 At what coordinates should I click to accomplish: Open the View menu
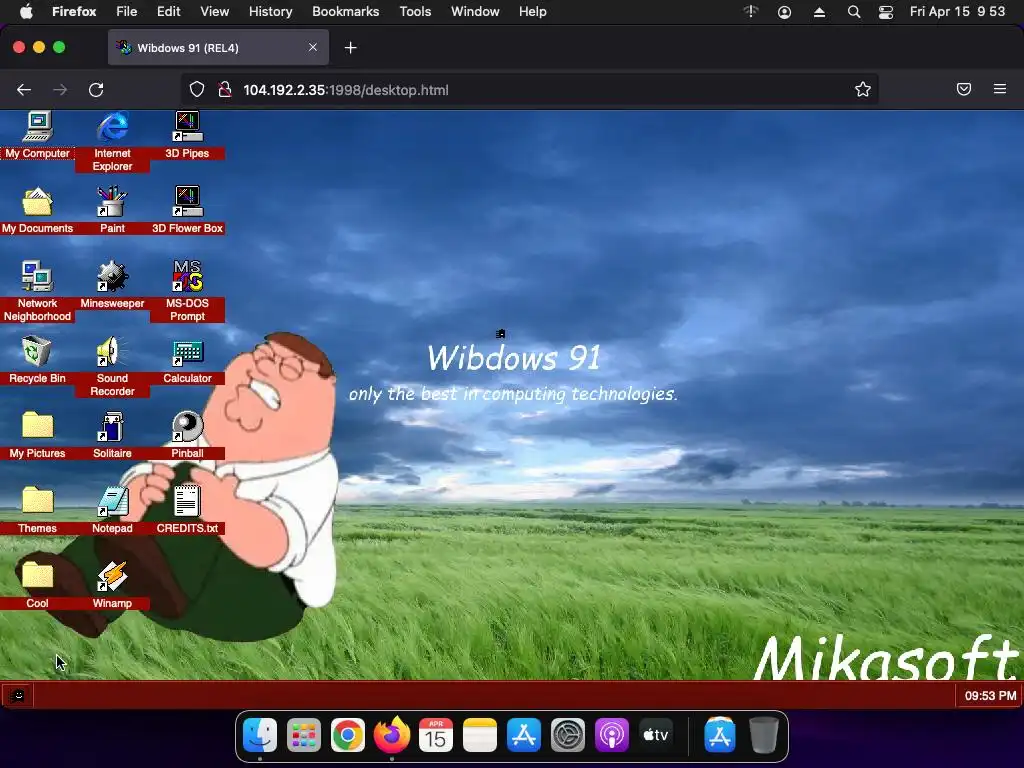(x=214, y=12)
